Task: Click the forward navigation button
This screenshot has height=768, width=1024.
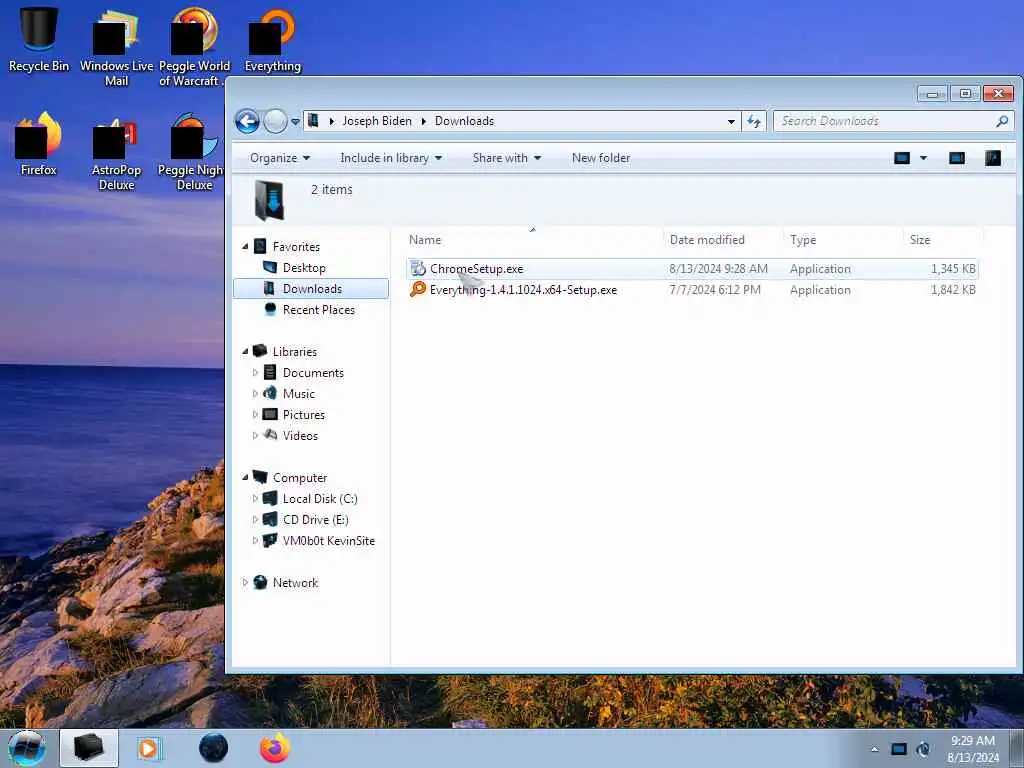Action: tap(276, 121)
